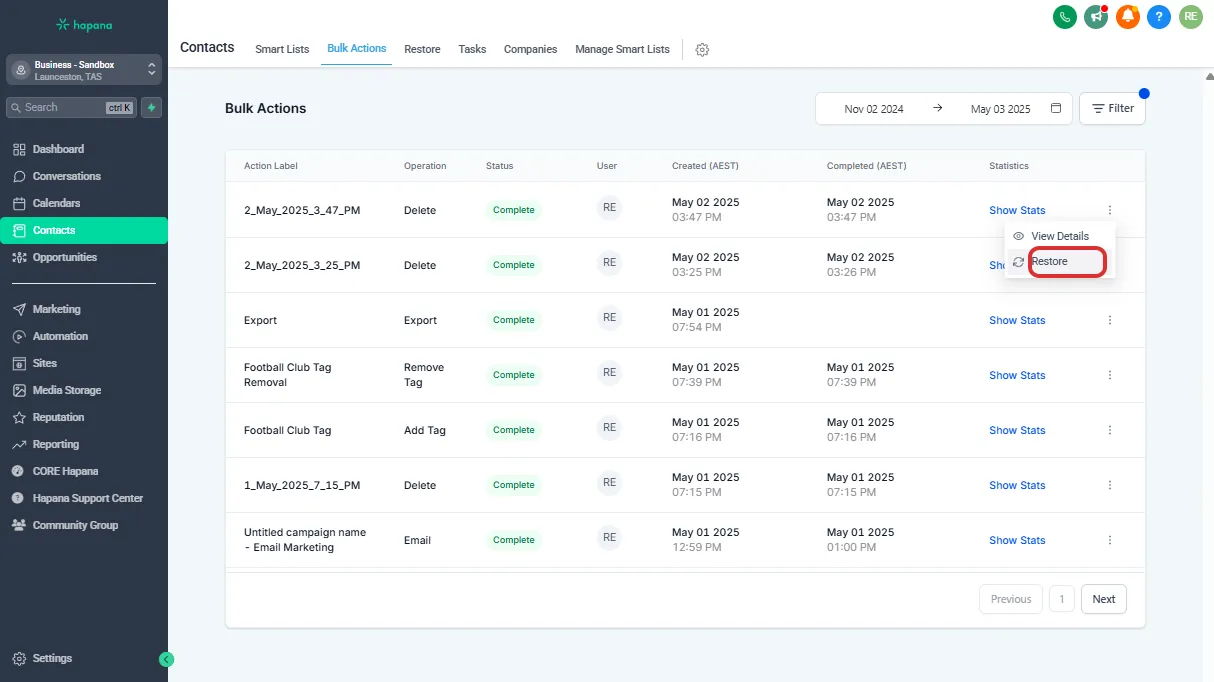Open Contacts settings gear icon

pyautogui.click(x=702, y=50)
